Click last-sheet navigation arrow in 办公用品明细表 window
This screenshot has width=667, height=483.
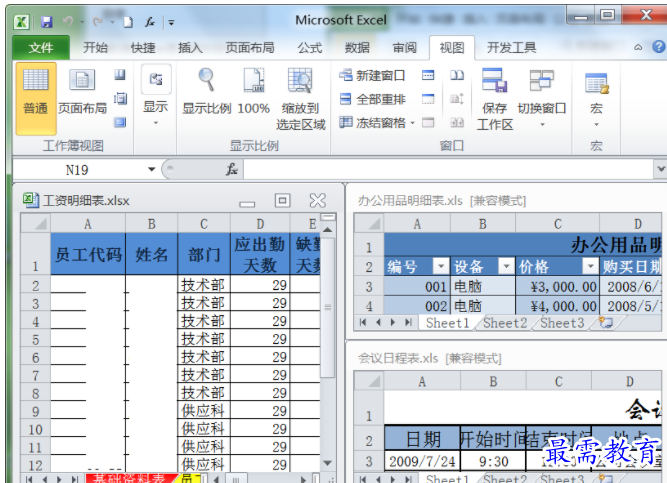(408, 323)
